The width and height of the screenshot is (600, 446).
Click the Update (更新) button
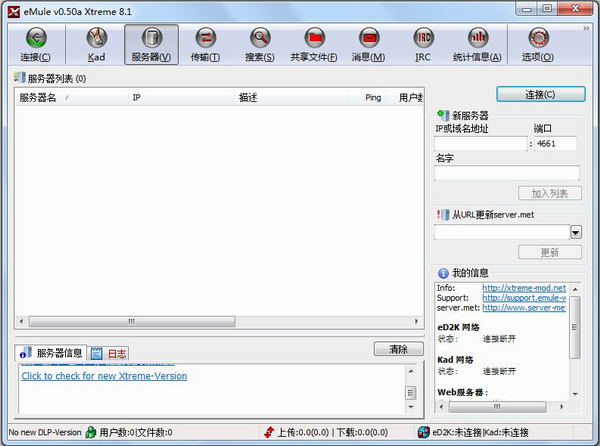click(x=550, y=252)
